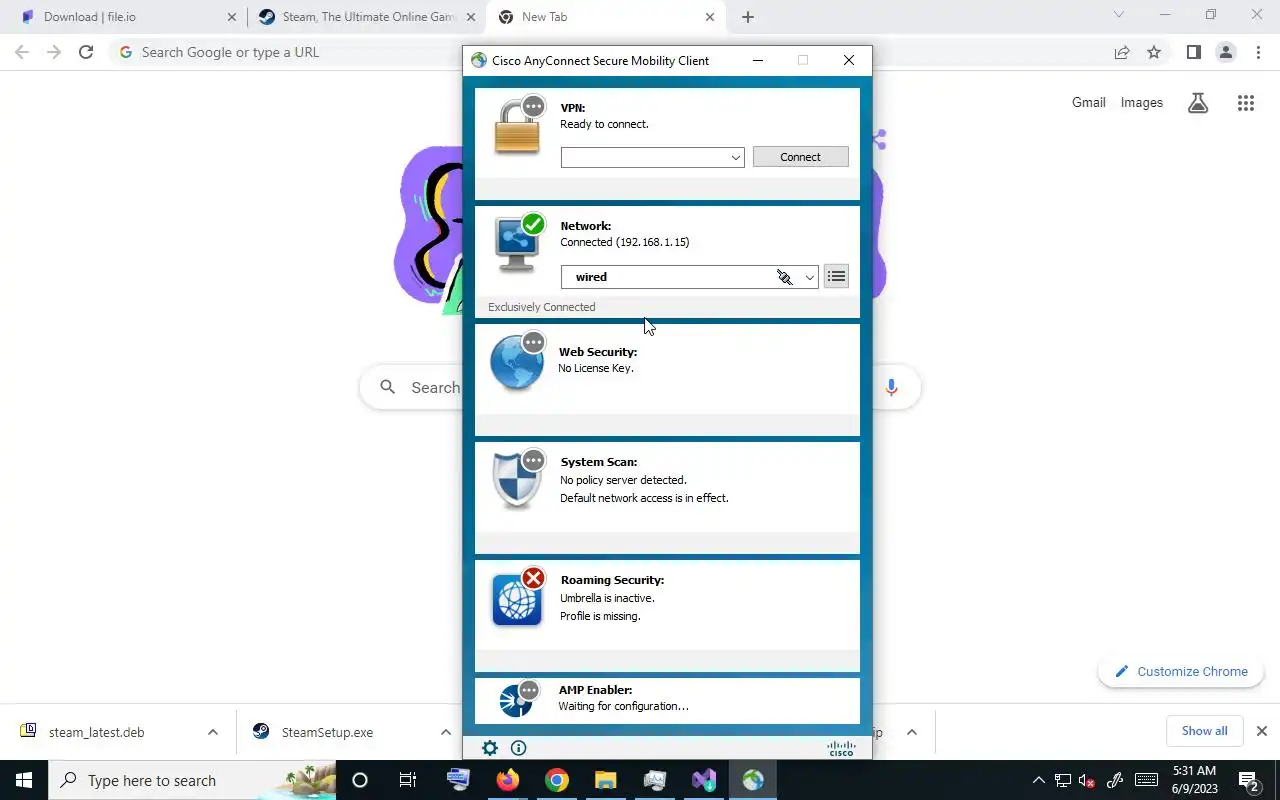Toggle Chrome side panel

click(1193, 52)
